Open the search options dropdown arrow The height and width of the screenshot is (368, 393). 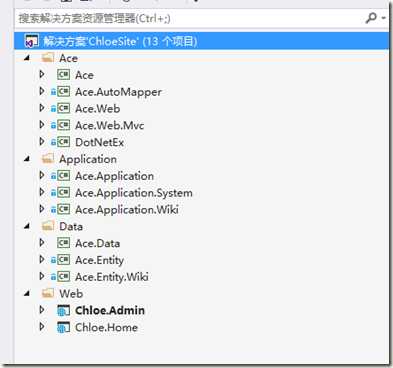pos(384,18)
